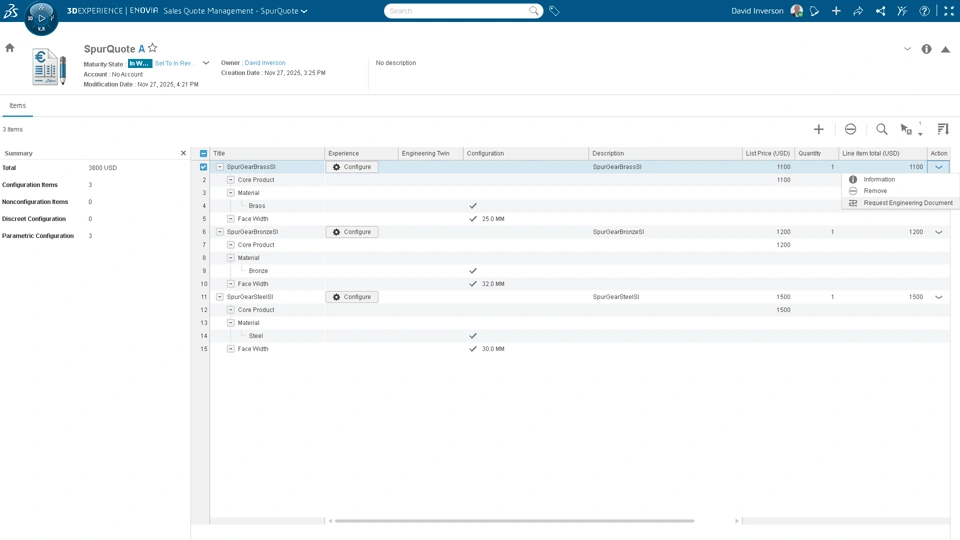Image resolution: width=960 pixels, height=540 pixels.
Task: Click the horizontal table scrollbar
Action: pos(514,521)
